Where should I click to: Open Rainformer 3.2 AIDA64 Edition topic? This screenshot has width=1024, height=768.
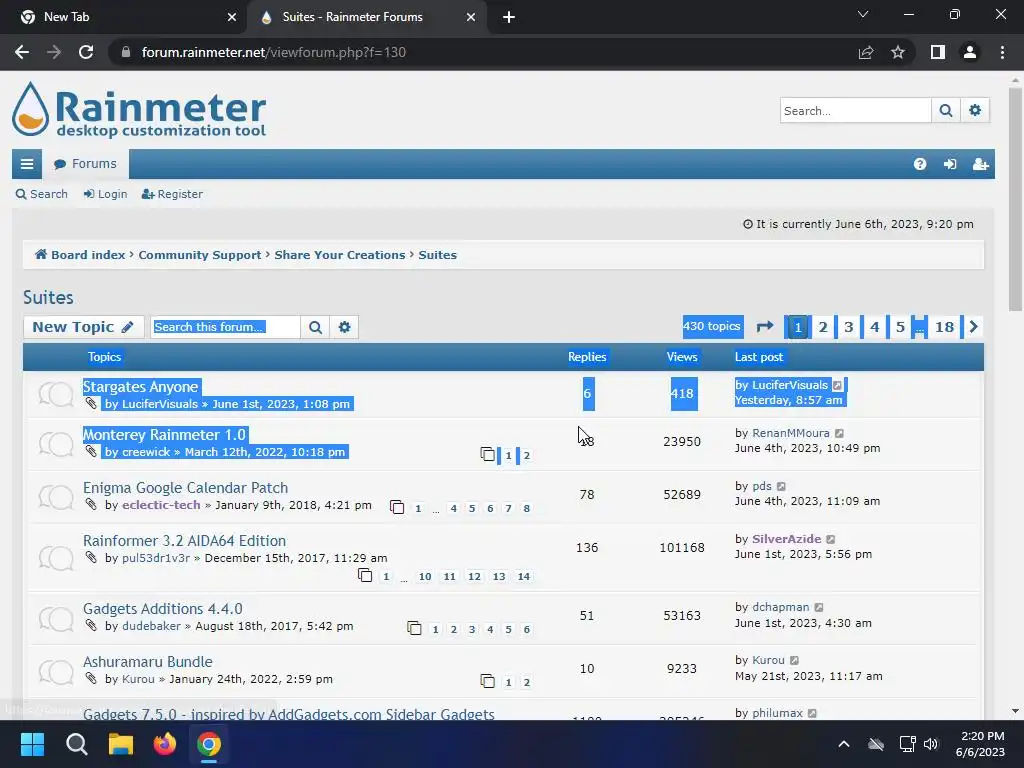tap(184, 540)
